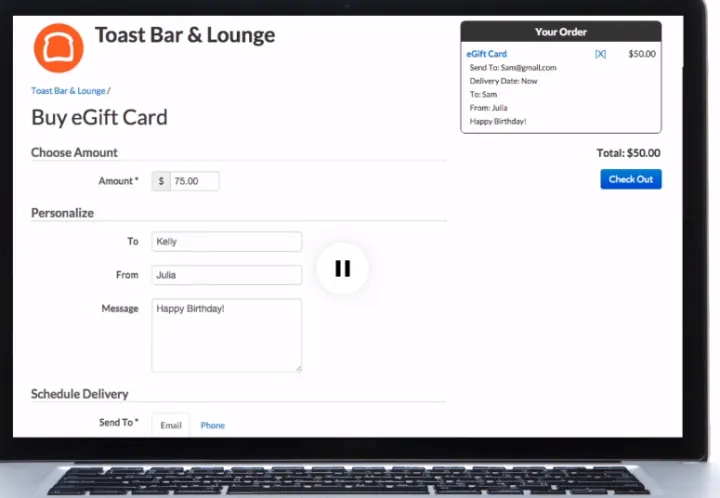Screen dimensions: 720x498
Task: Click the Total: $50.00 text
Action: click(x=628, y=154)
